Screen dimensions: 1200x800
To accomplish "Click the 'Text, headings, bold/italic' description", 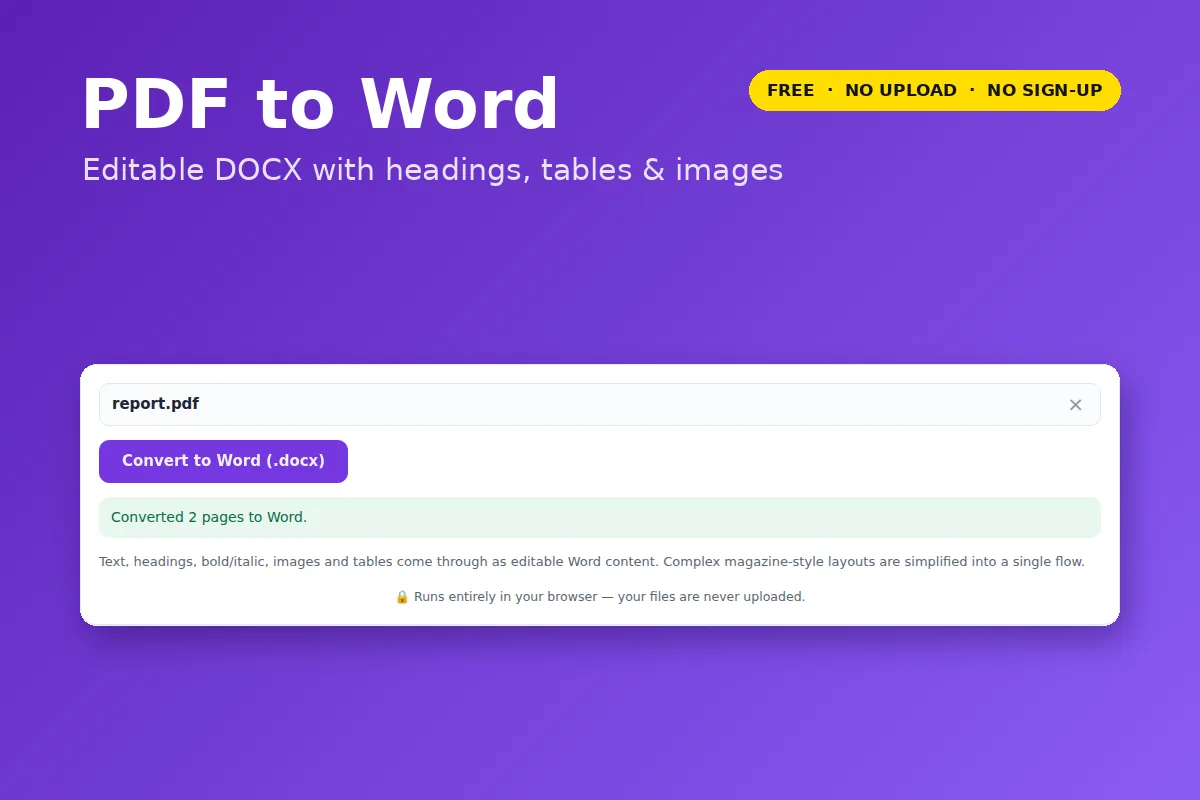I will tap(592, 562).
